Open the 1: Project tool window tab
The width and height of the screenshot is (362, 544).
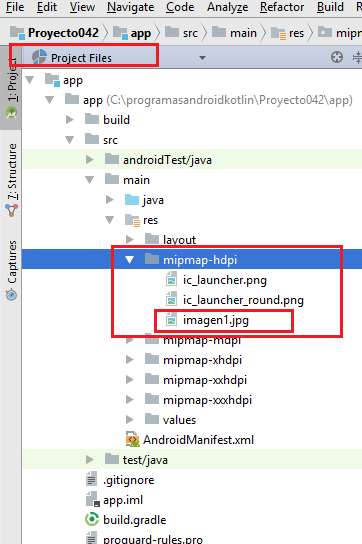(11, 88)
